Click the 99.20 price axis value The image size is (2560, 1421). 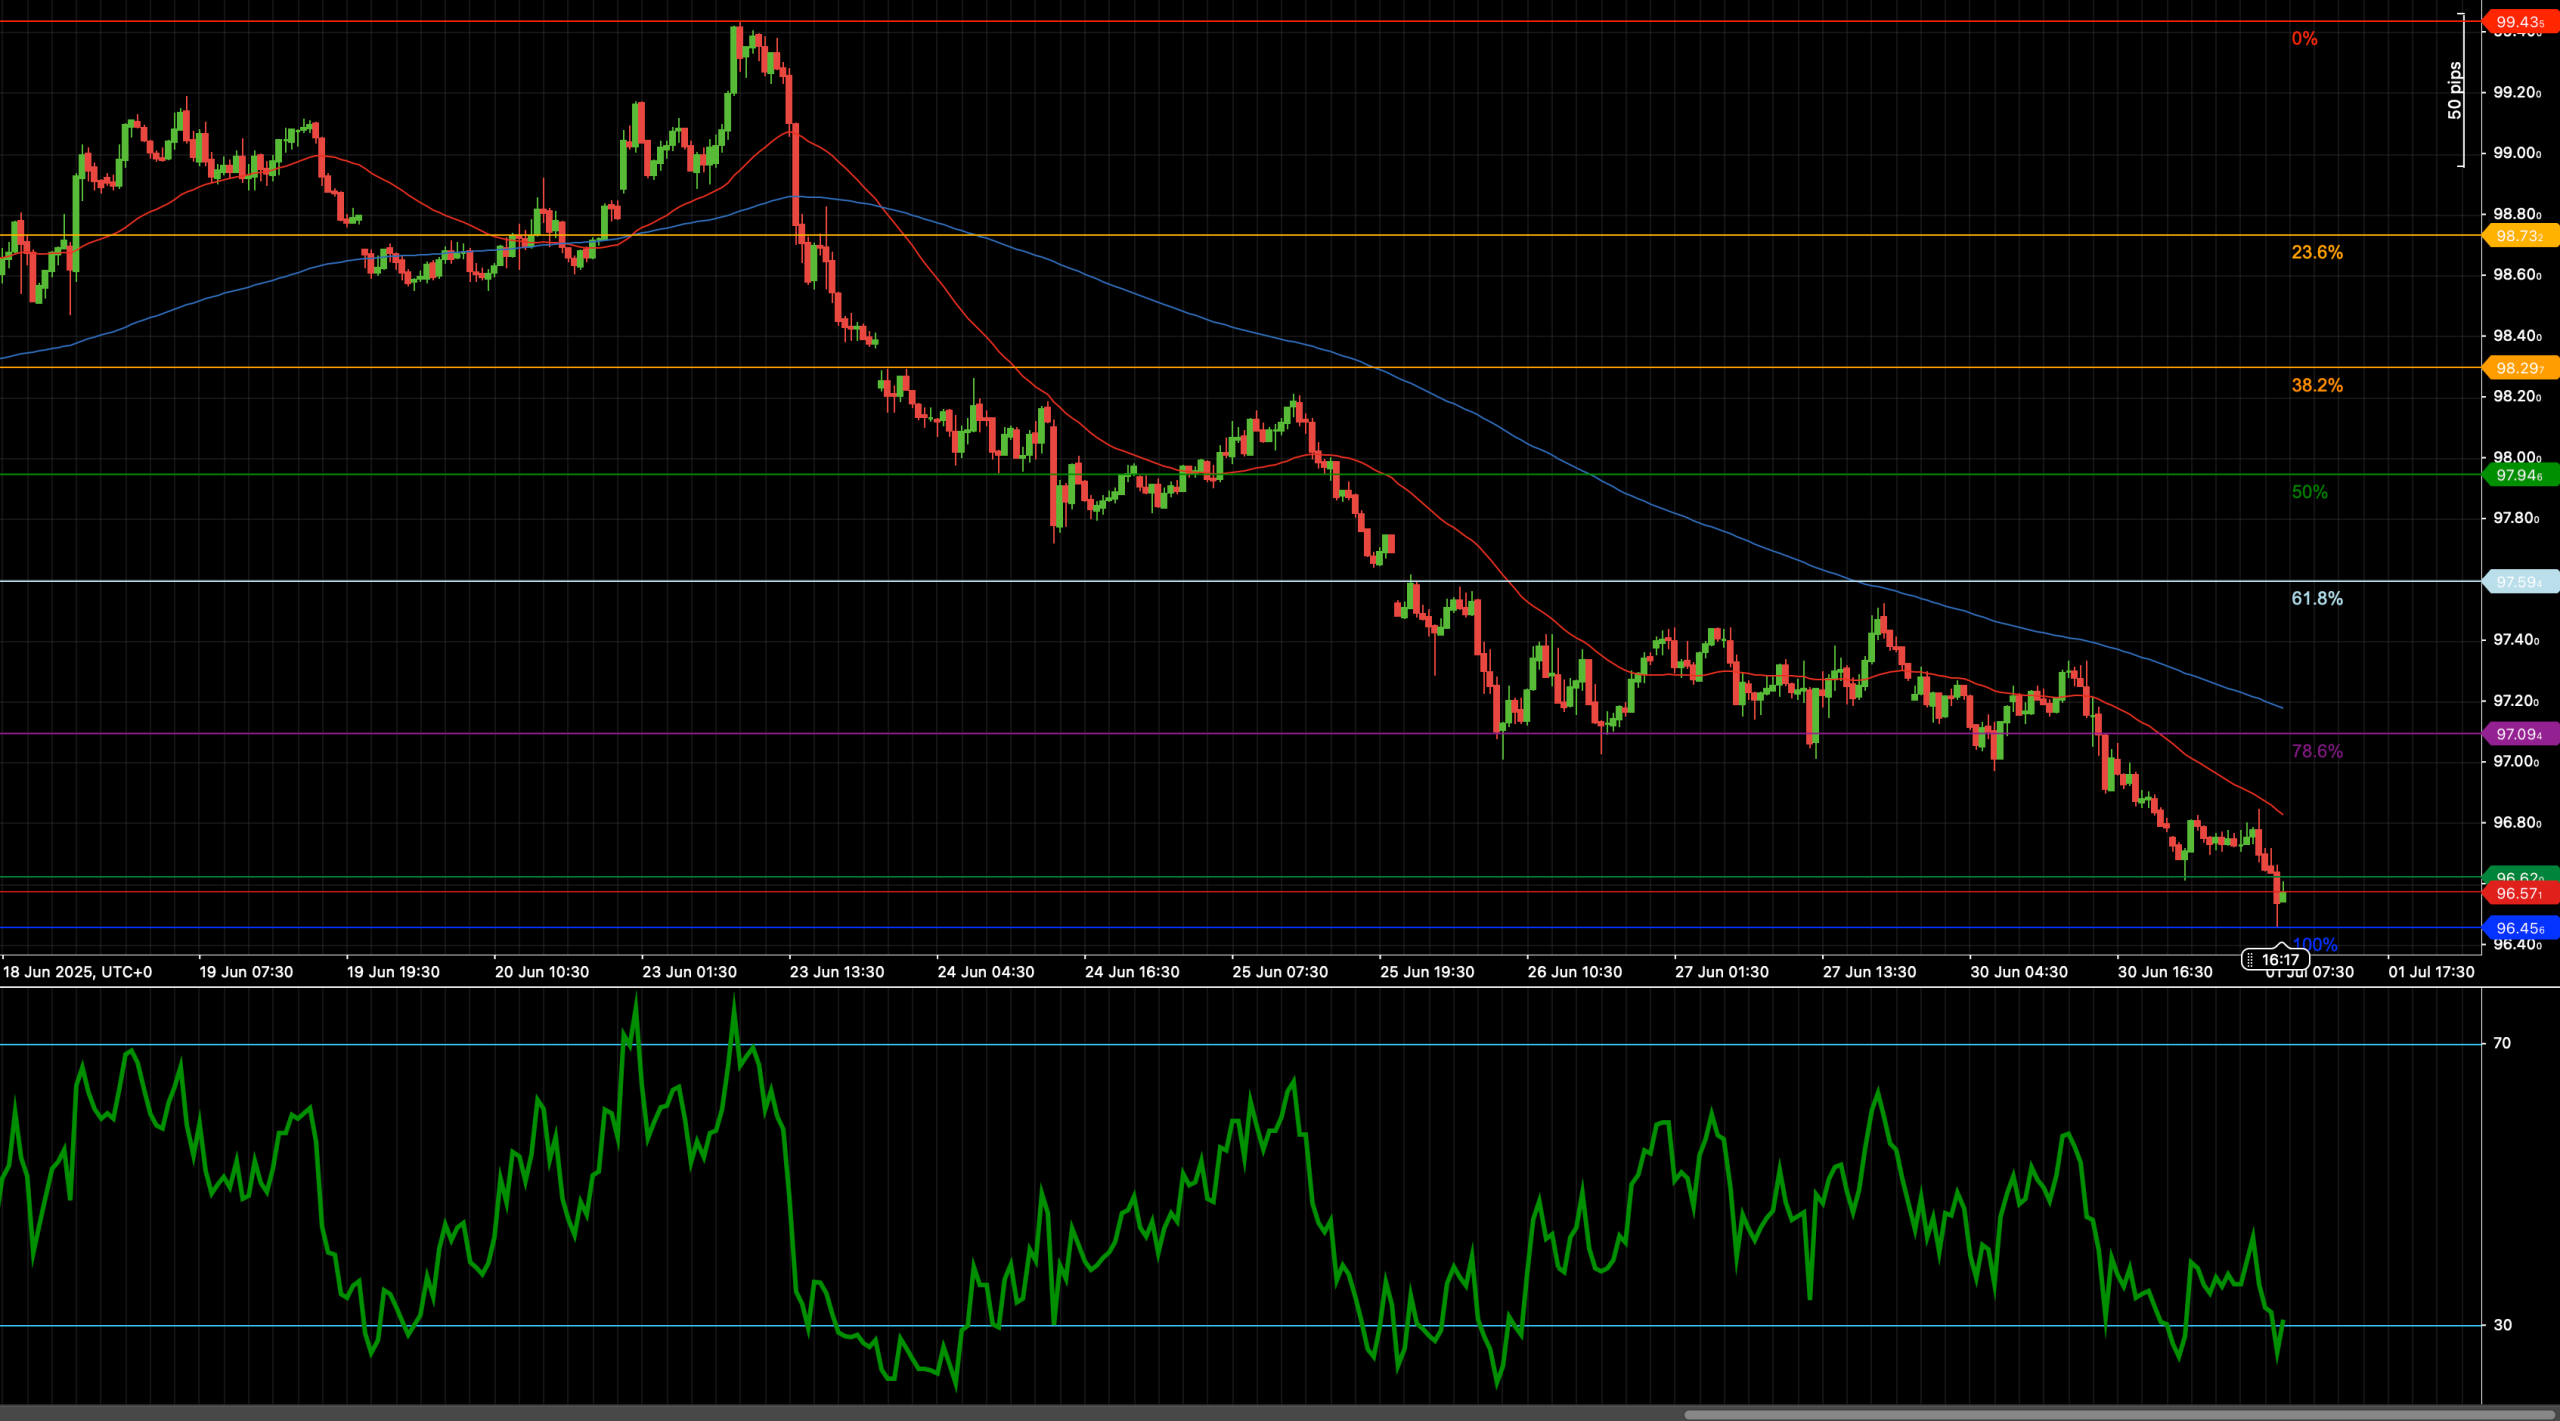2517,92
